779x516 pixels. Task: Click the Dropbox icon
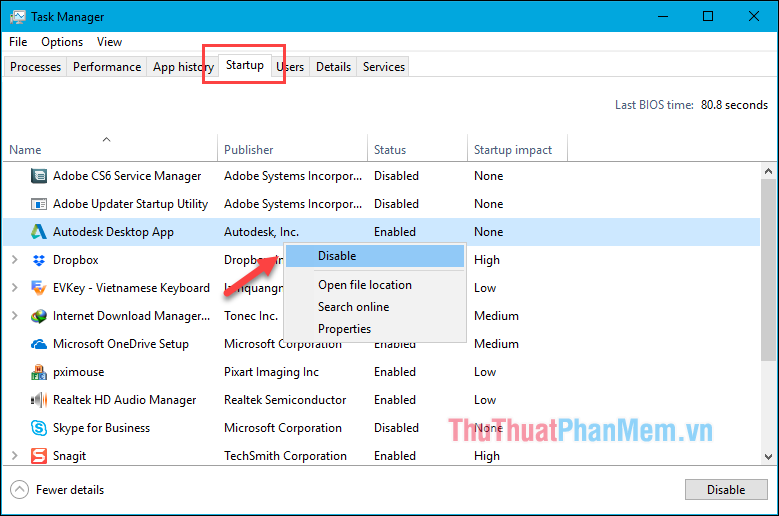(39, 260)
